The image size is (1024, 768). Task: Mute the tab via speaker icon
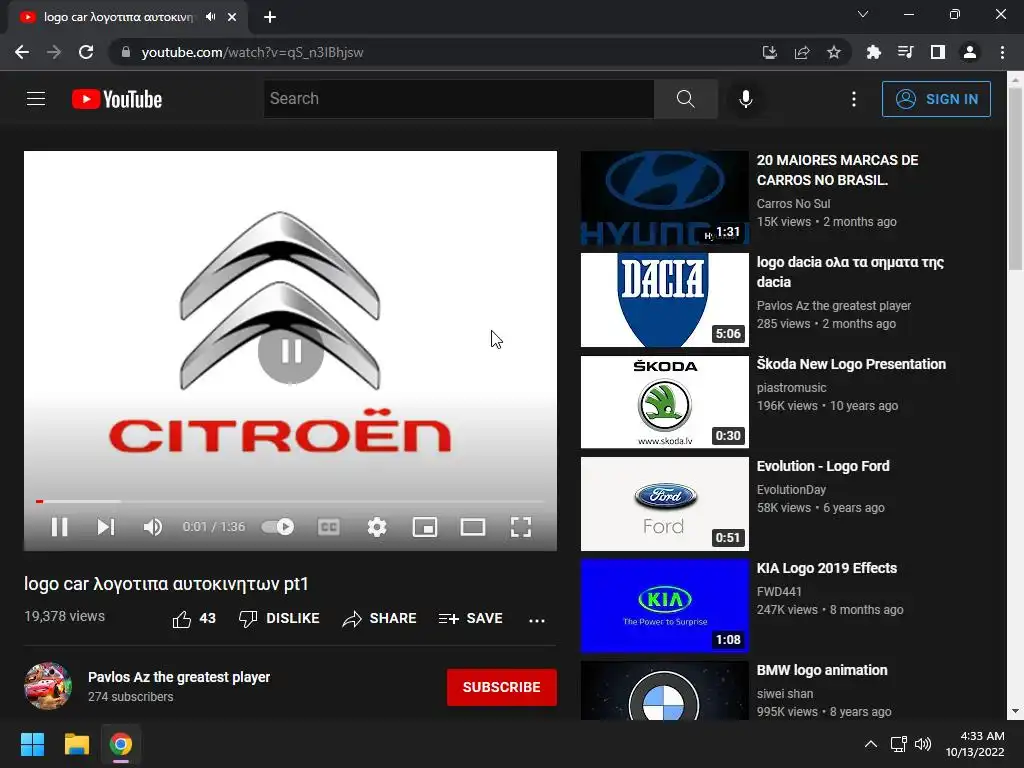(210, 17)
